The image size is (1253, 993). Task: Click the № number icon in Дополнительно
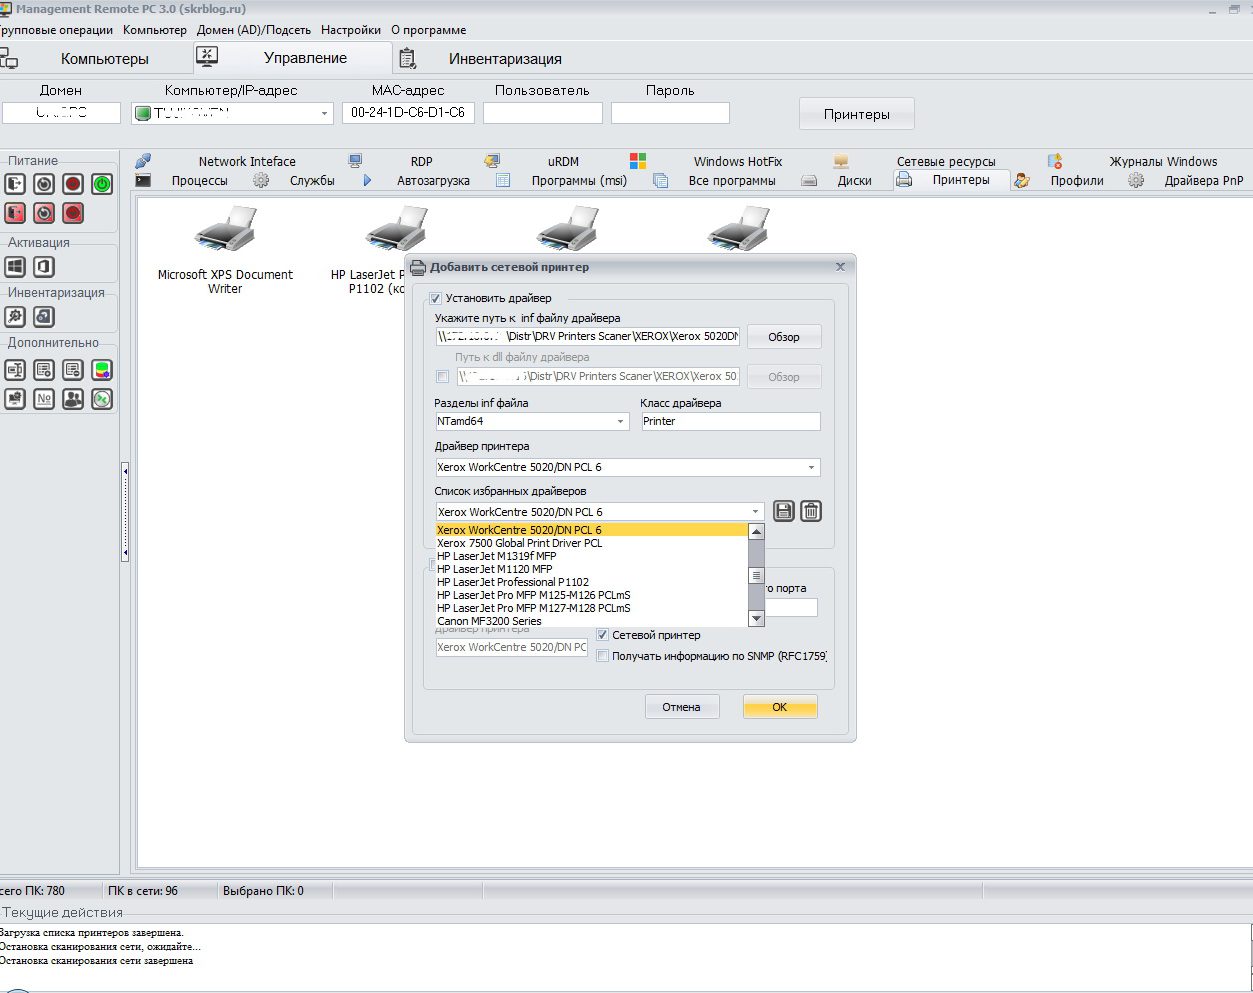44,399
